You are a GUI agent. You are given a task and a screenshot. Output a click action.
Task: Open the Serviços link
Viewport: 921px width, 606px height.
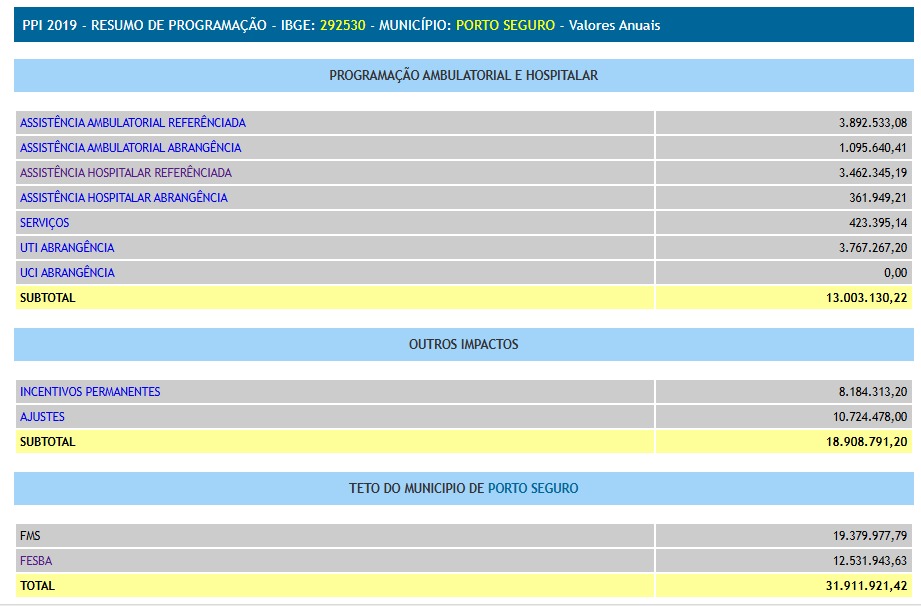[44, 223]
